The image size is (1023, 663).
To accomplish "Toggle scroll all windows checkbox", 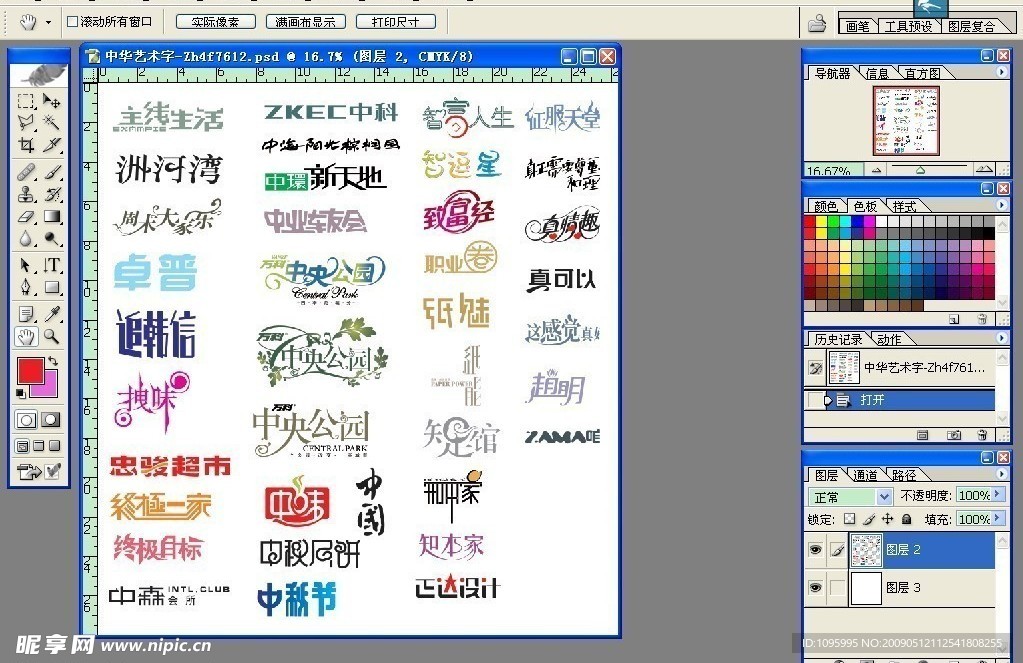I will tap(72, 22).
